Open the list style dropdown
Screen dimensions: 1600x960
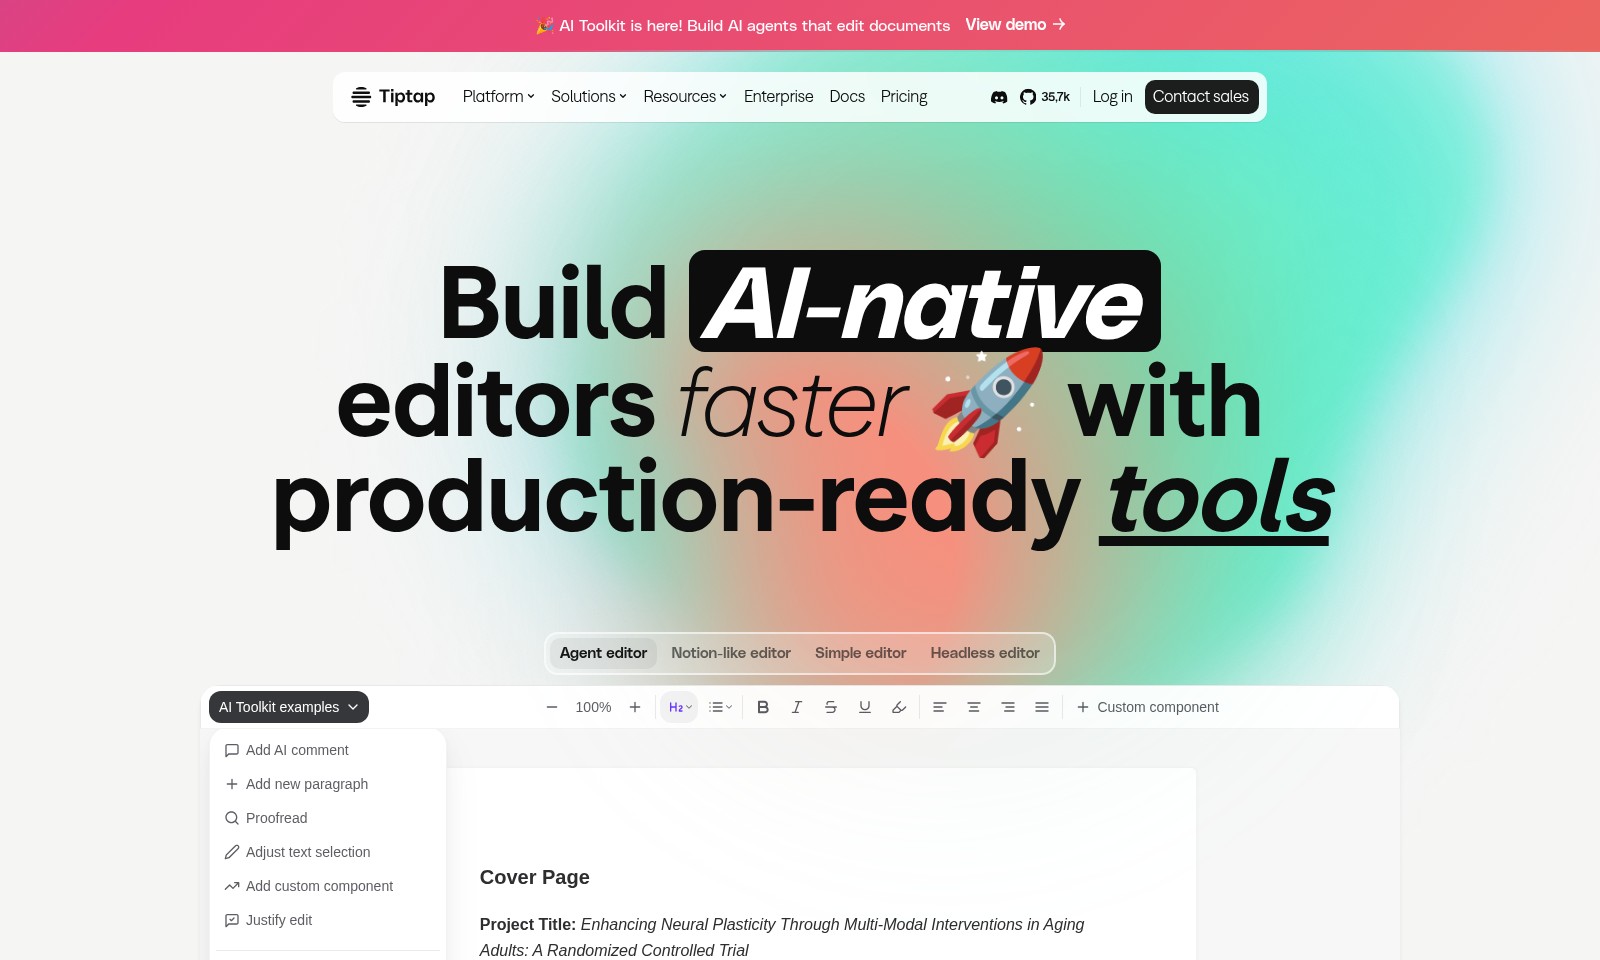(721, 707)
